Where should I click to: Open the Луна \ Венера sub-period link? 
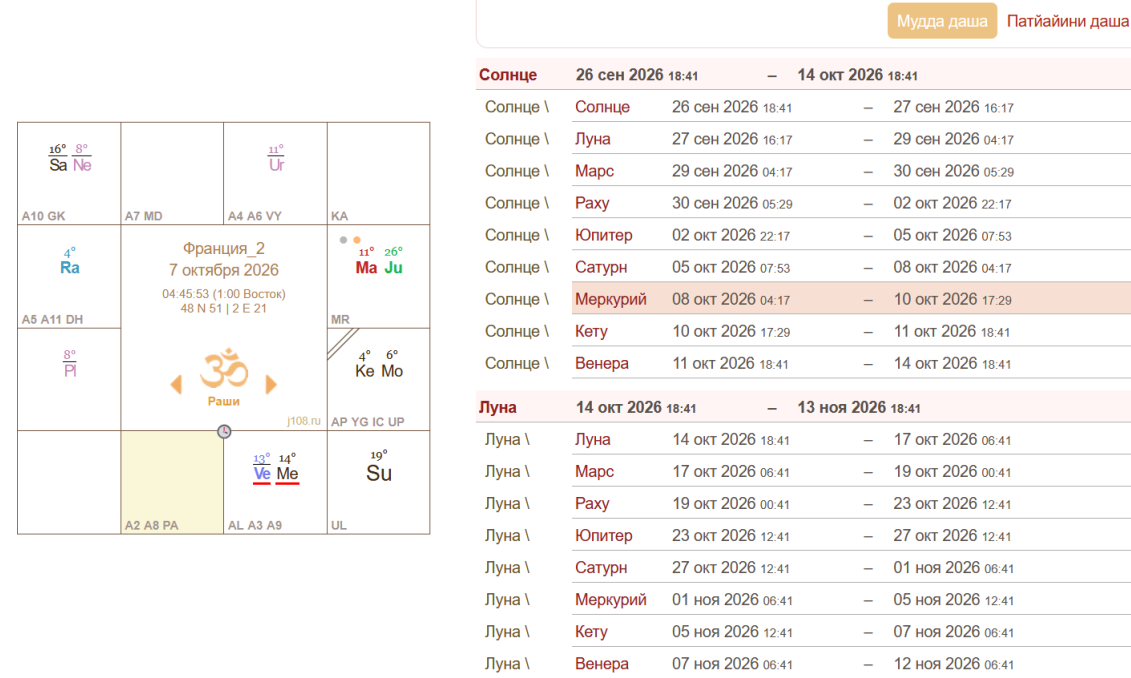click(602, 664)
